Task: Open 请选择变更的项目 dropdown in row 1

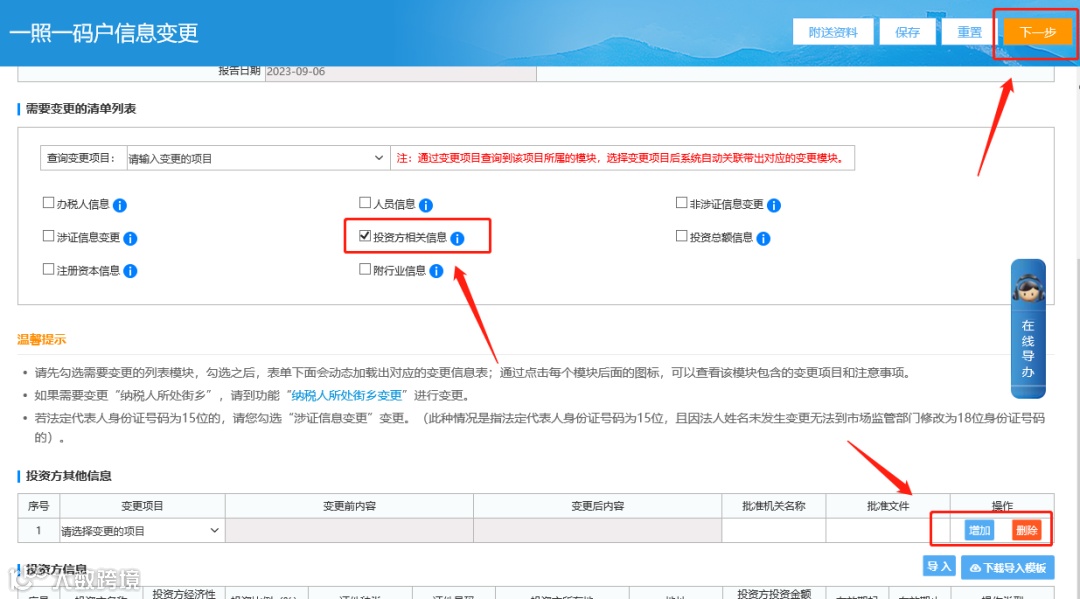Action: [x=141, y=531]
